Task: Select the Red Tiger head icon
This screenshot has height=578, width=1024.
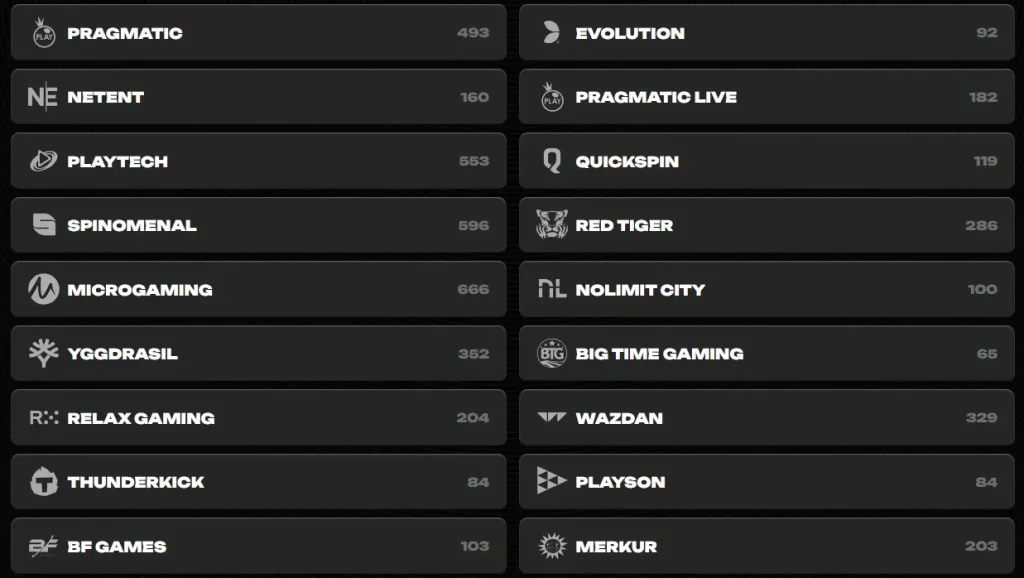Action: click(552, 225)
